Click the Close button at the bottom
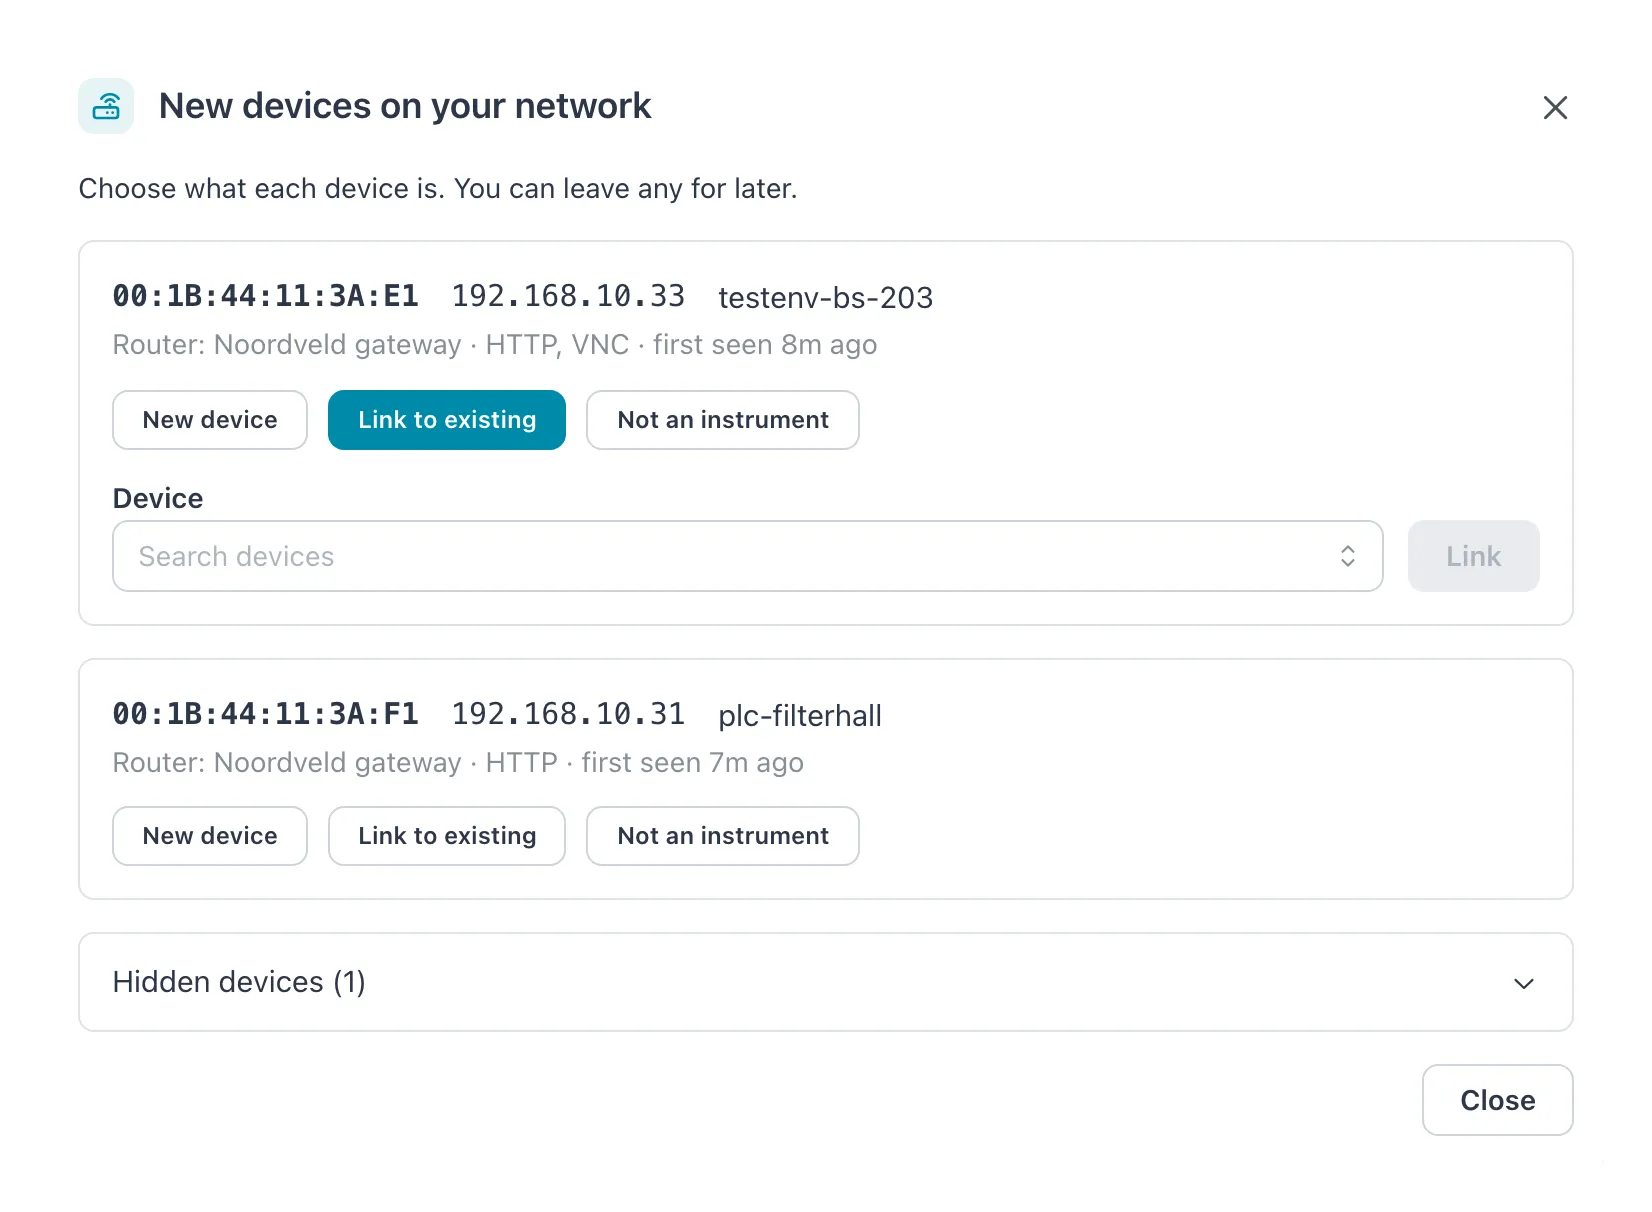This screenshot has height=1212, width=1652. point(1498,1100)
